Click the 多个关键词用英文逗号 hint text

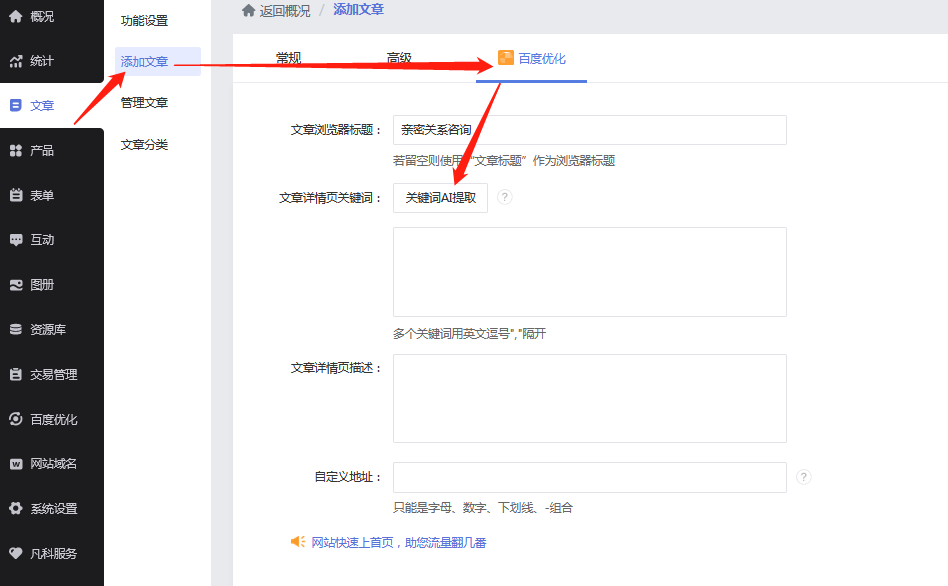[470, 334]
